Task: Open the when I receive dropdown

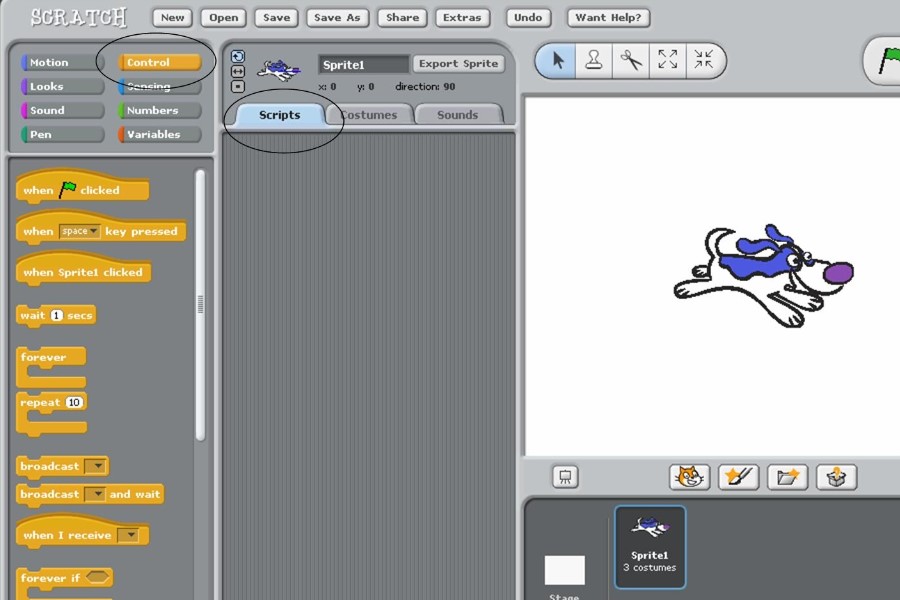Action: (x=128, y=536)
